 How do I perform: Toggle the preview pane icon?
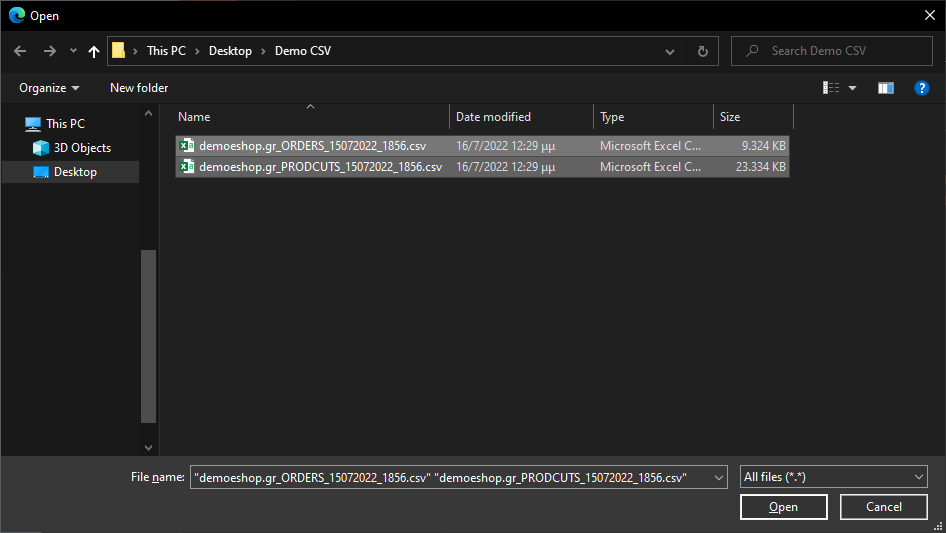885,88
